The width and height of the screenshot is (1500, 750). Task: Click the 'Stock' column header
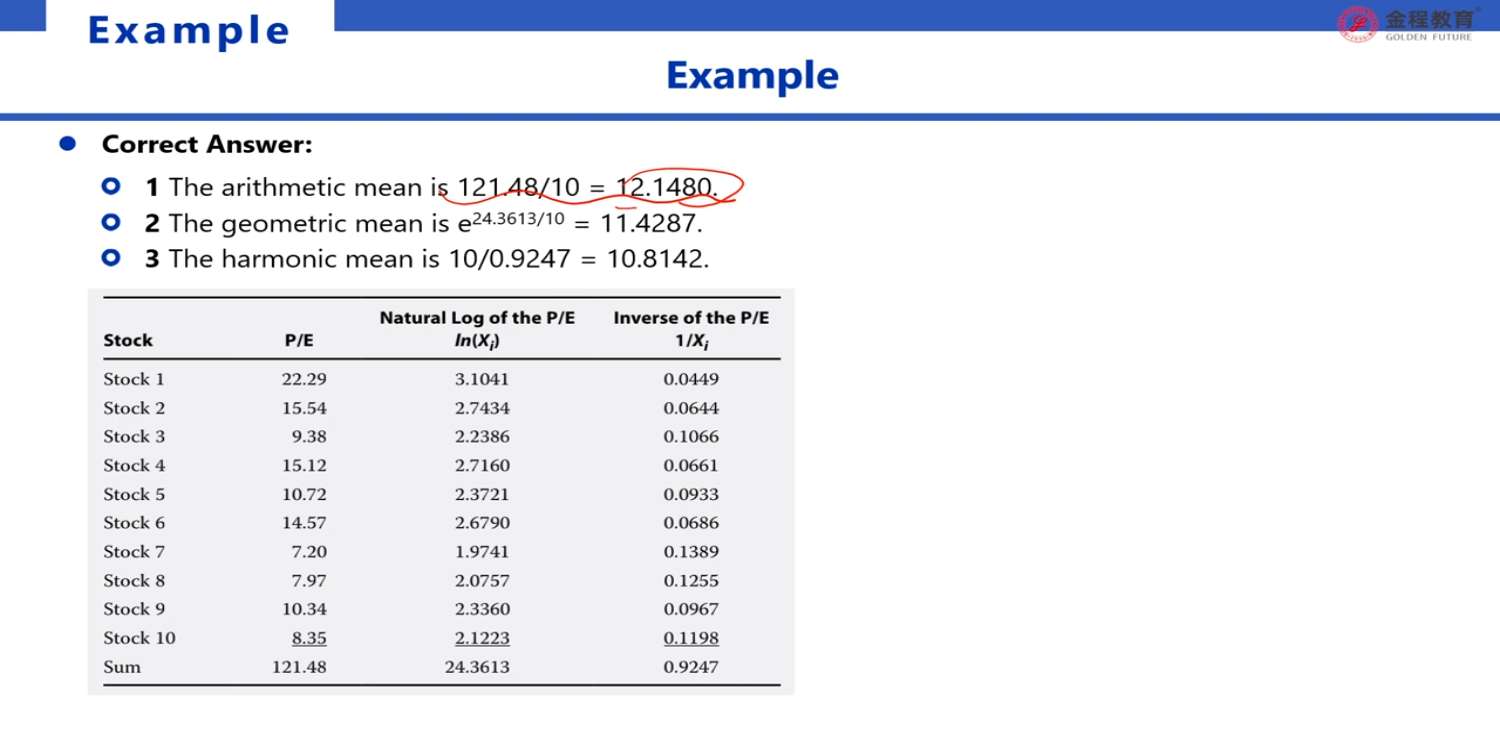[128, 340]
